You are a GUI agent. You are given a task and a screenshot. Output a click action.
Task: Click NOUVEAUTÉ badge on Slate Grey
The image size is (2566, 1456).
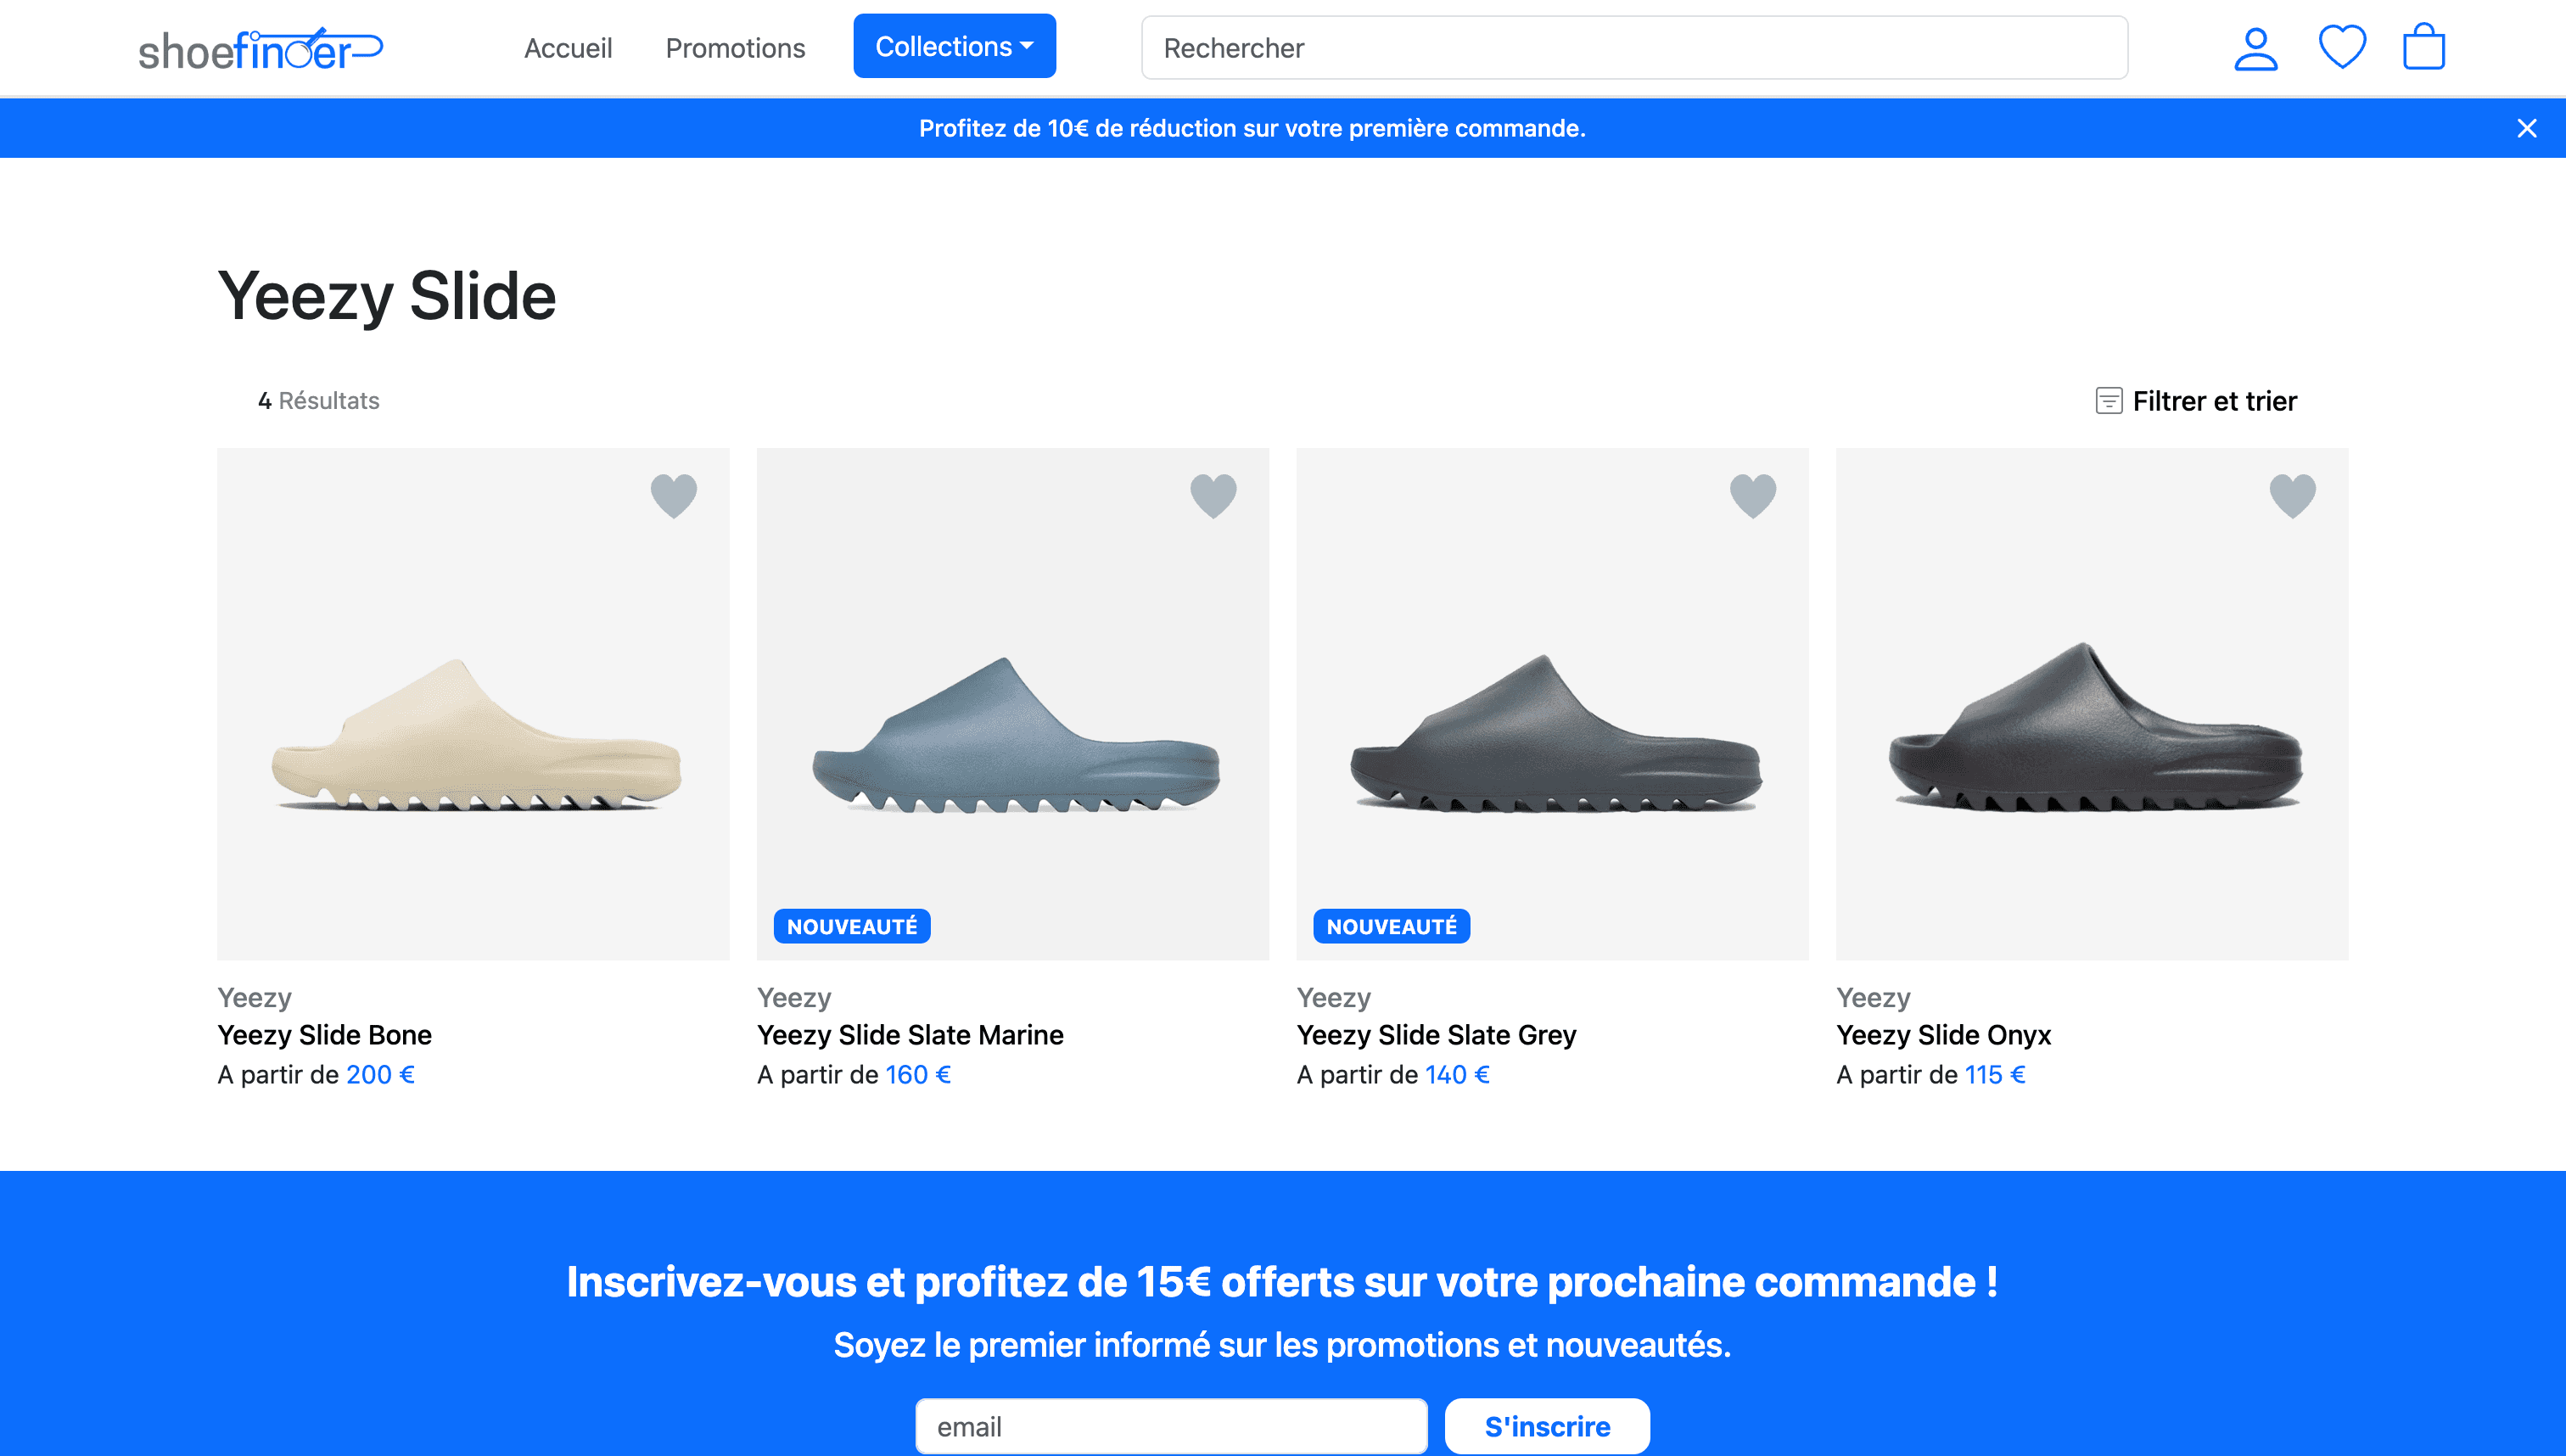[x=1391, y=926]
